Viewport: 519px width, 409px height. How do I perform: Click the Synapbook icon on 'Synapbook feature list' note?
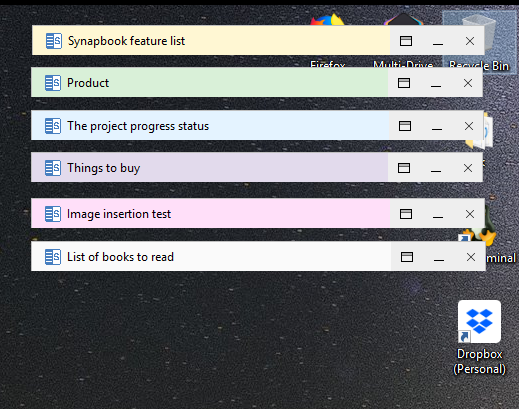[54, 41]
